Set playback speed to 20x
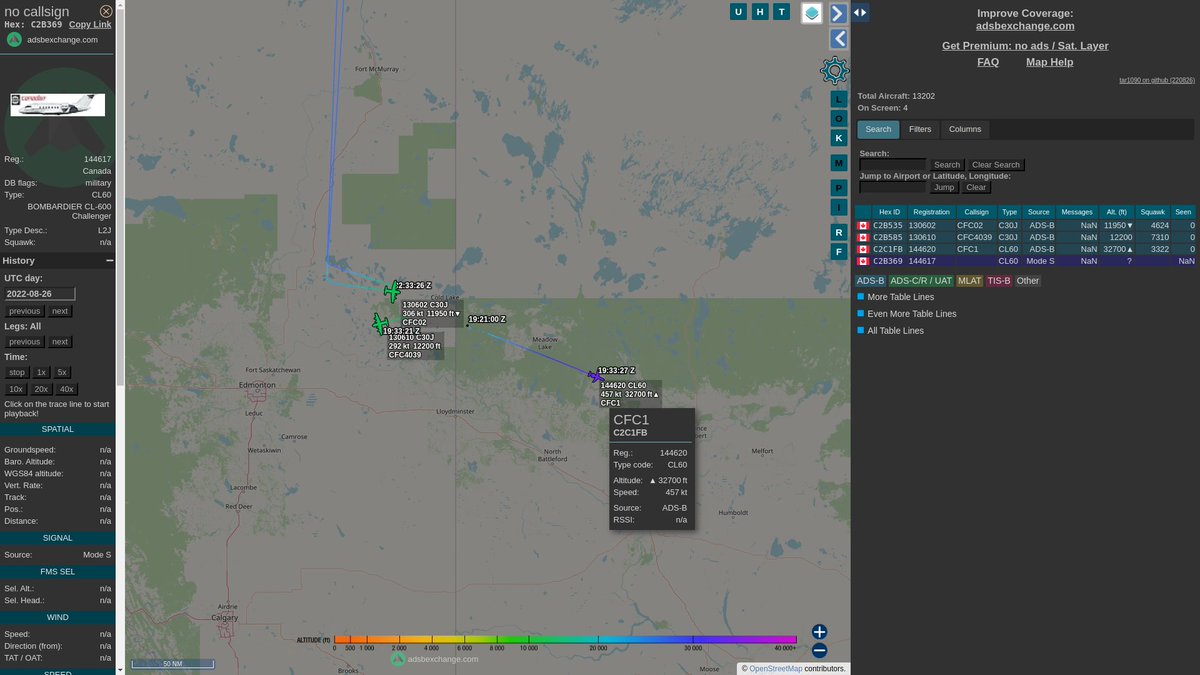The image size is (1200, 675). [x=41, y=389]
